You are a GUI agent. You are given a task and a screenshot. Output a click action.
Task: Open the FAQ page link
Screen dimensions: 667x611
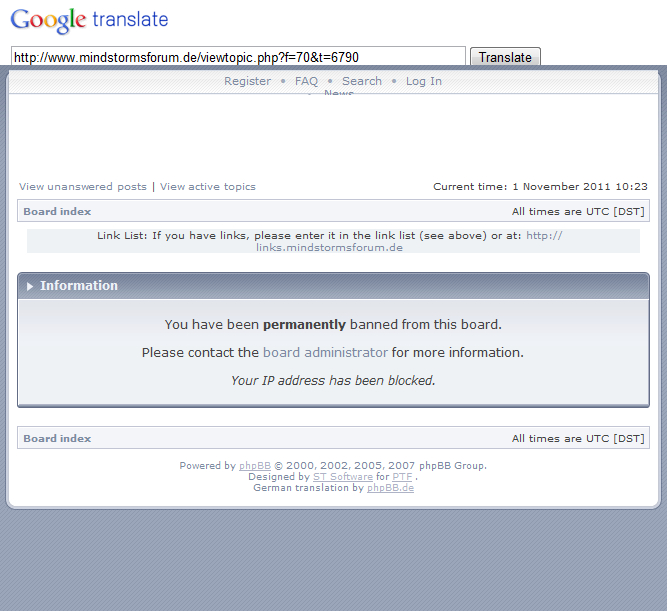tap(306, 81)
